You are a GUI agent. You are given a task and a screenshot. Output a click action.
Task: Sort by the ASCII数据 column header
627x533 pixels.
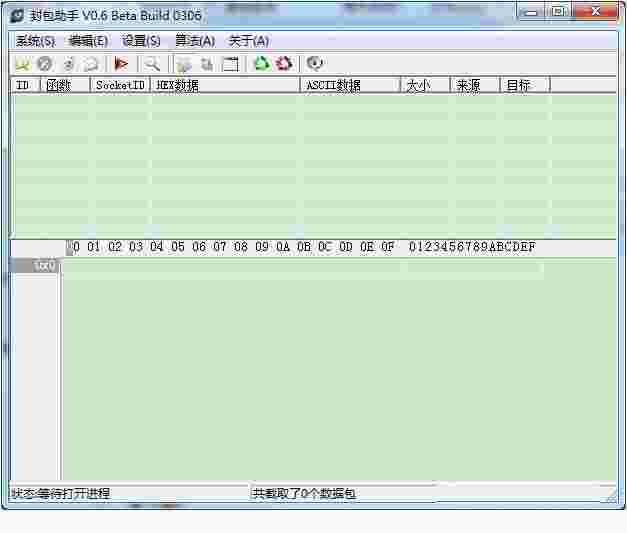point(350,85)
